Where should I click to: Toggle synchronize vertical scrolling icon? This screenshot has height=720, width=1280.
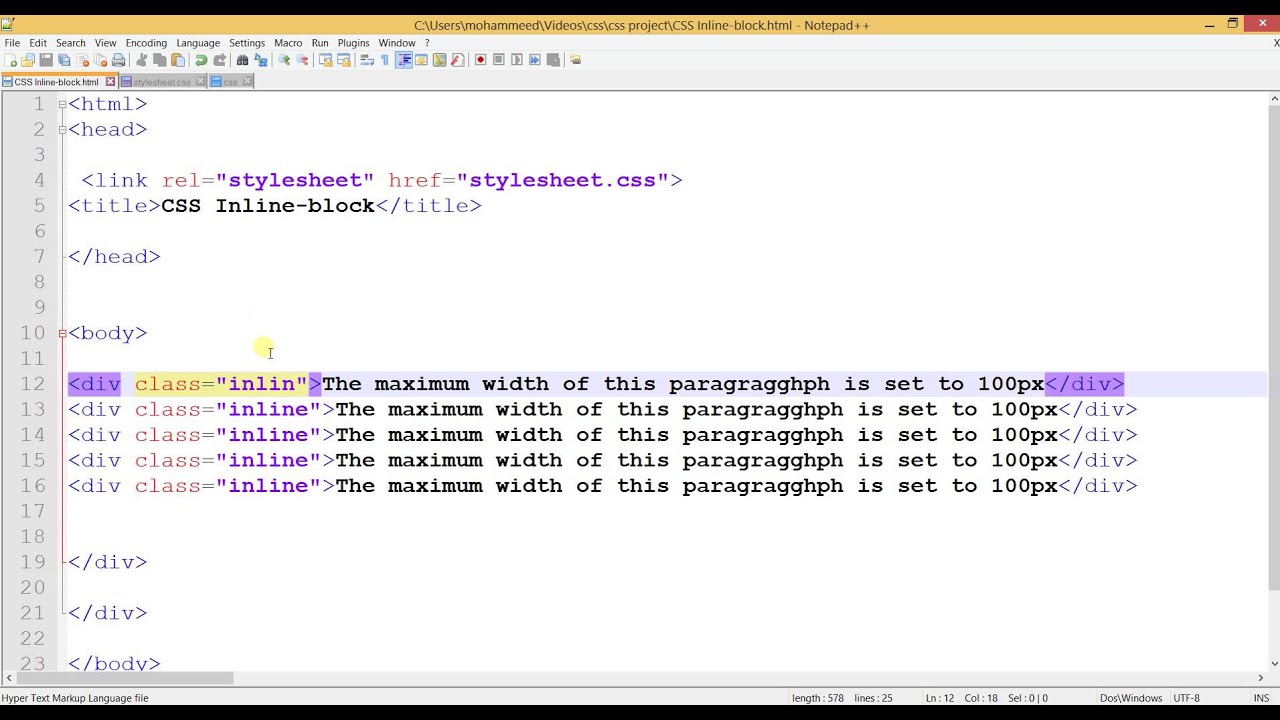[x=325, y=60]
